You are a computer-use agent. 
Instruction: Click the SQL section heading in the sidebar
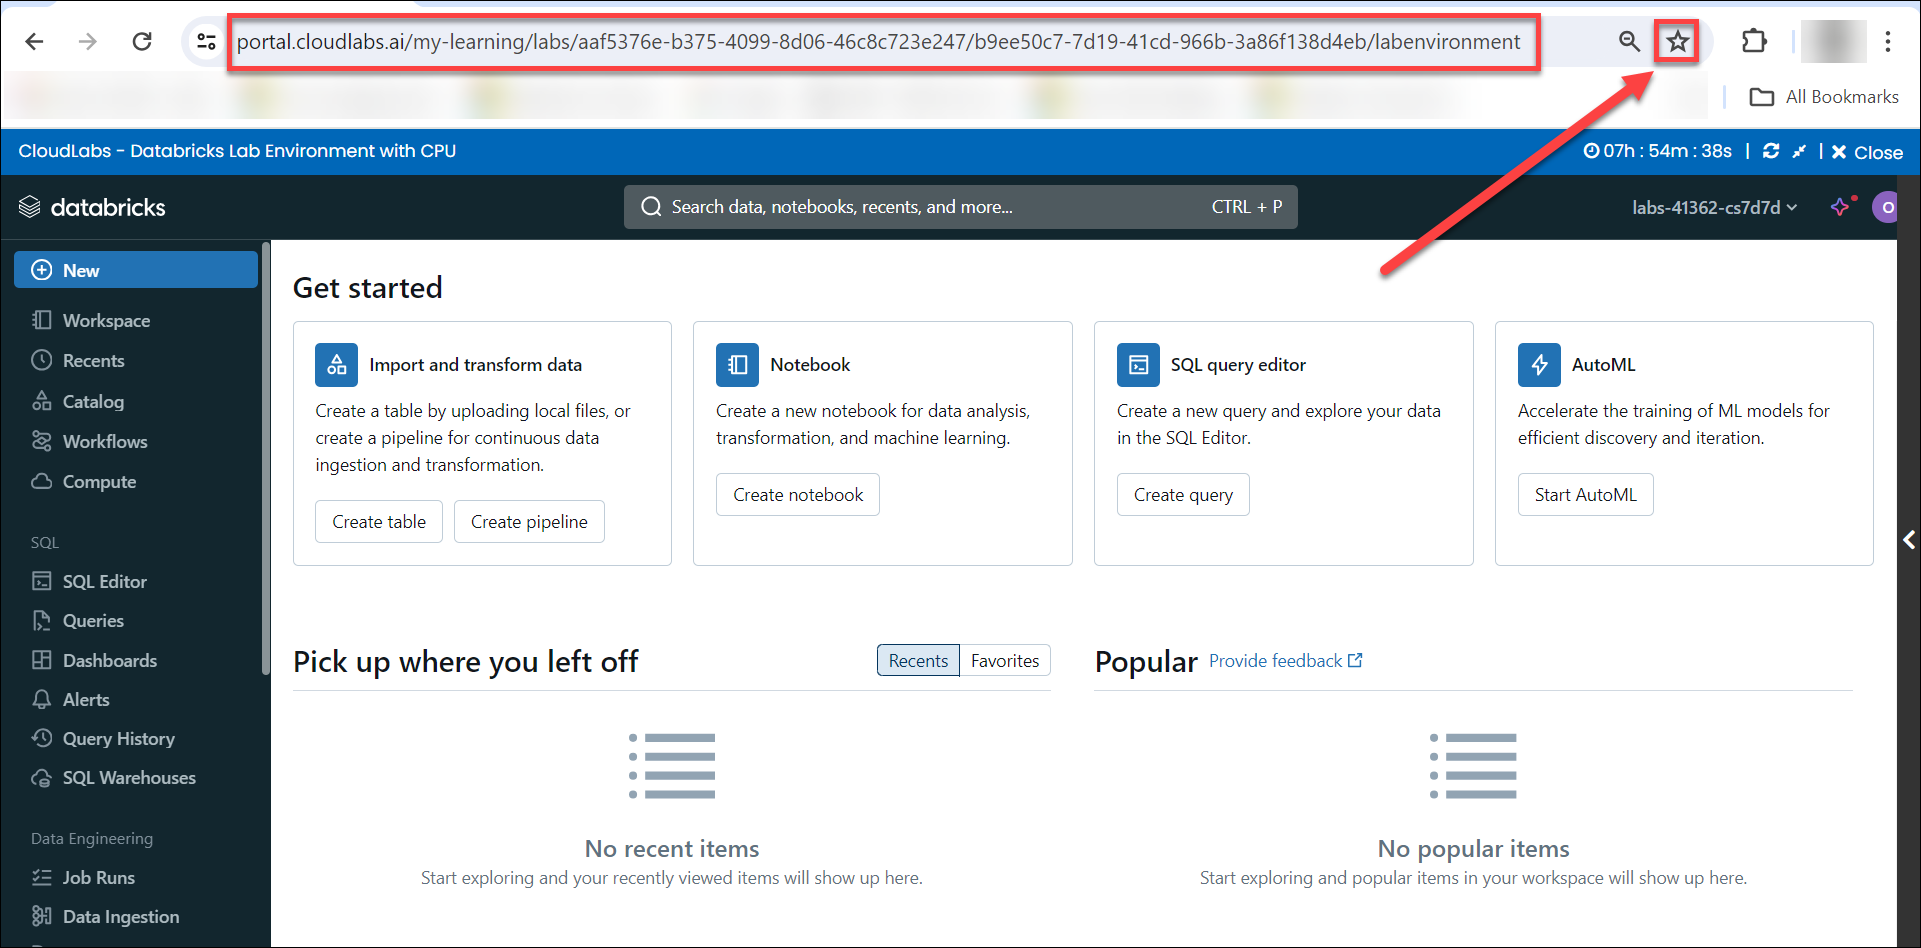(x=45, y=542)
